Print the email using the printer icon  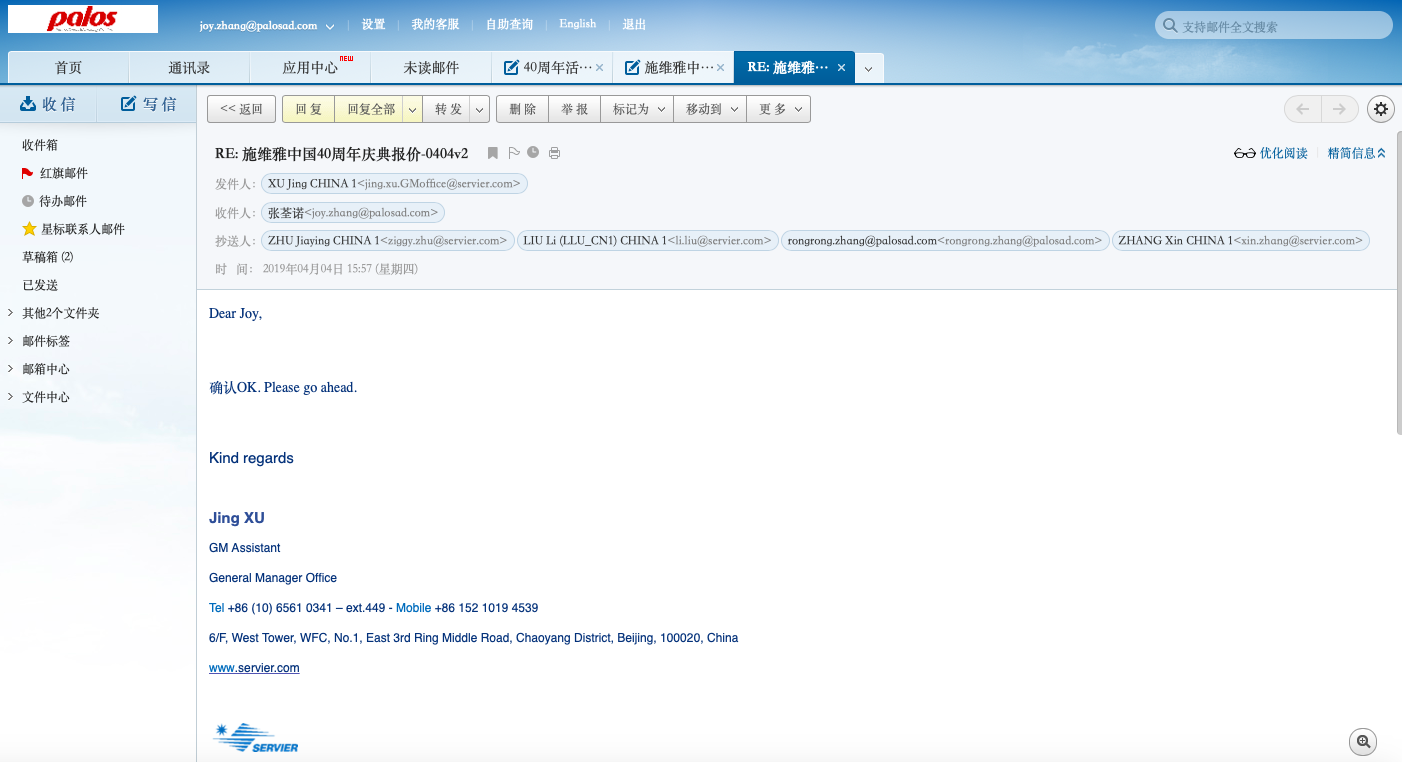pyautogui.click(x=554, y=153)
